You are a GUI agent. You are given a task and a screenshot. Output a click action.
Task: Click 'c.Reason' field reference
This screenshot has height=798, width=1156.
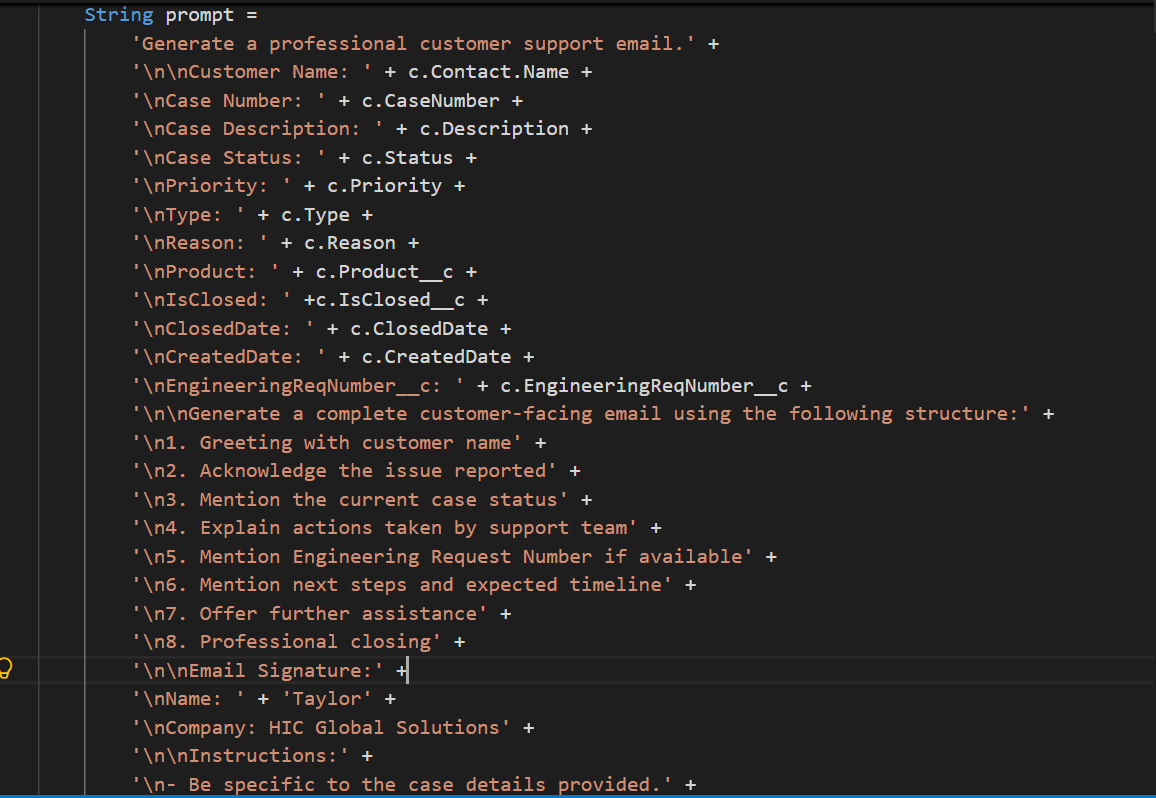point(349,243)
